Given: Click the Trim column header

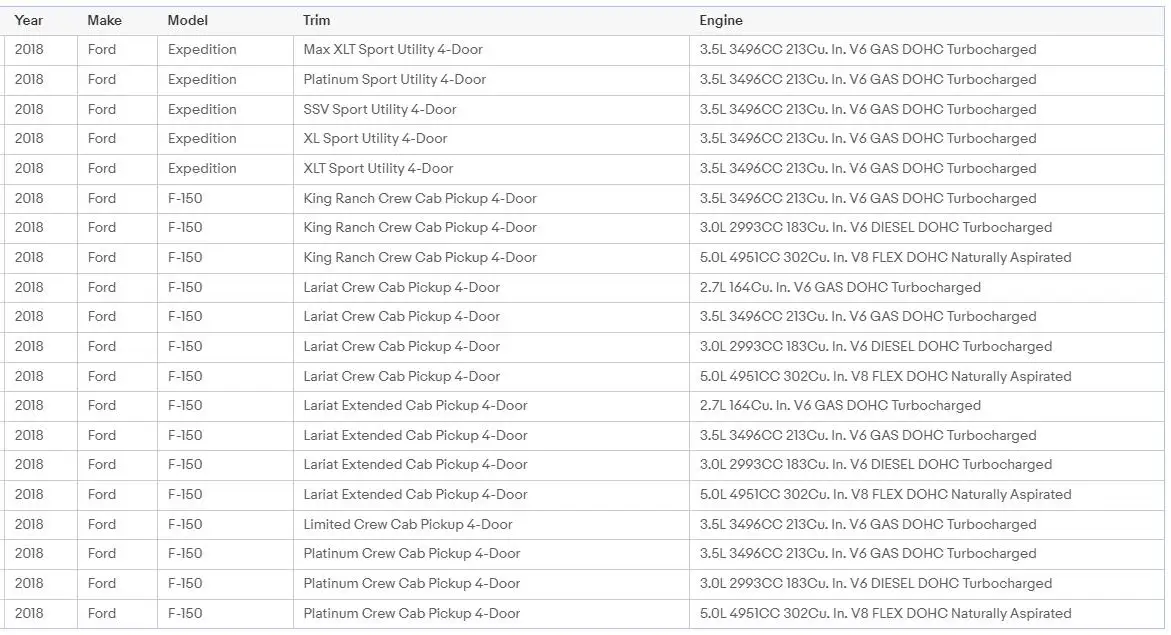Looking at the screenshot, I should 316,20.
